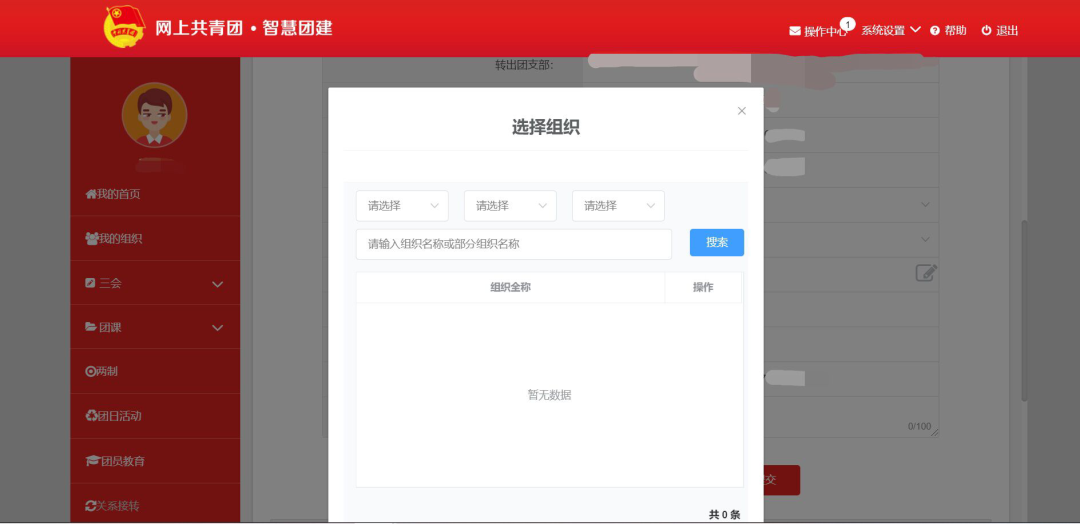Open the first 请选择 dropdown
Image resolution: width=1080 pixels, height=524 pixels.
(x=402, y=206)
